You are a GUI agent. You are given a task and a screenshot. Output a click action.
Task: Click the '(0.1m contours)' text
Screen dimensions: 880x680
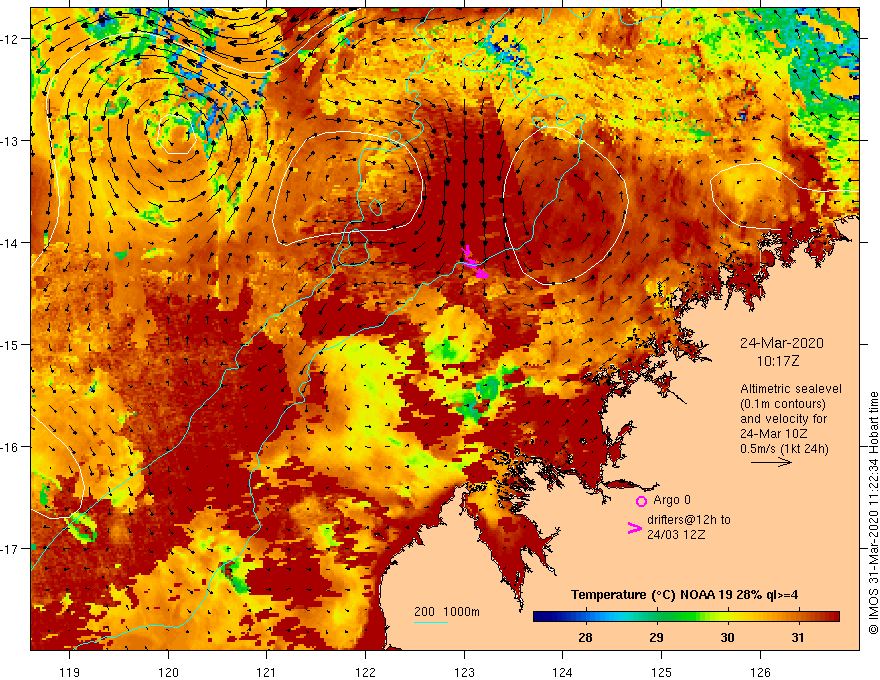[783, 404]
